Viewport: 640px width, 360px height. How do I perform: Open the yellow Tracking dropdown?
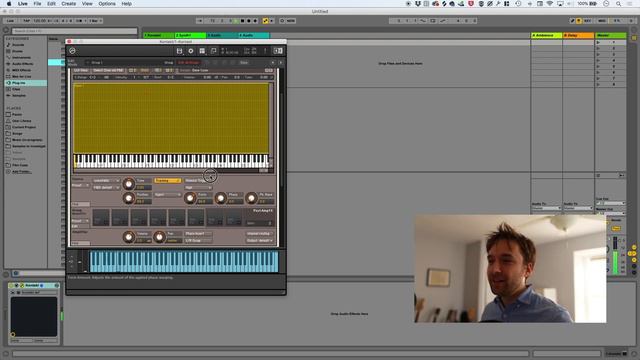click(167, 180)
